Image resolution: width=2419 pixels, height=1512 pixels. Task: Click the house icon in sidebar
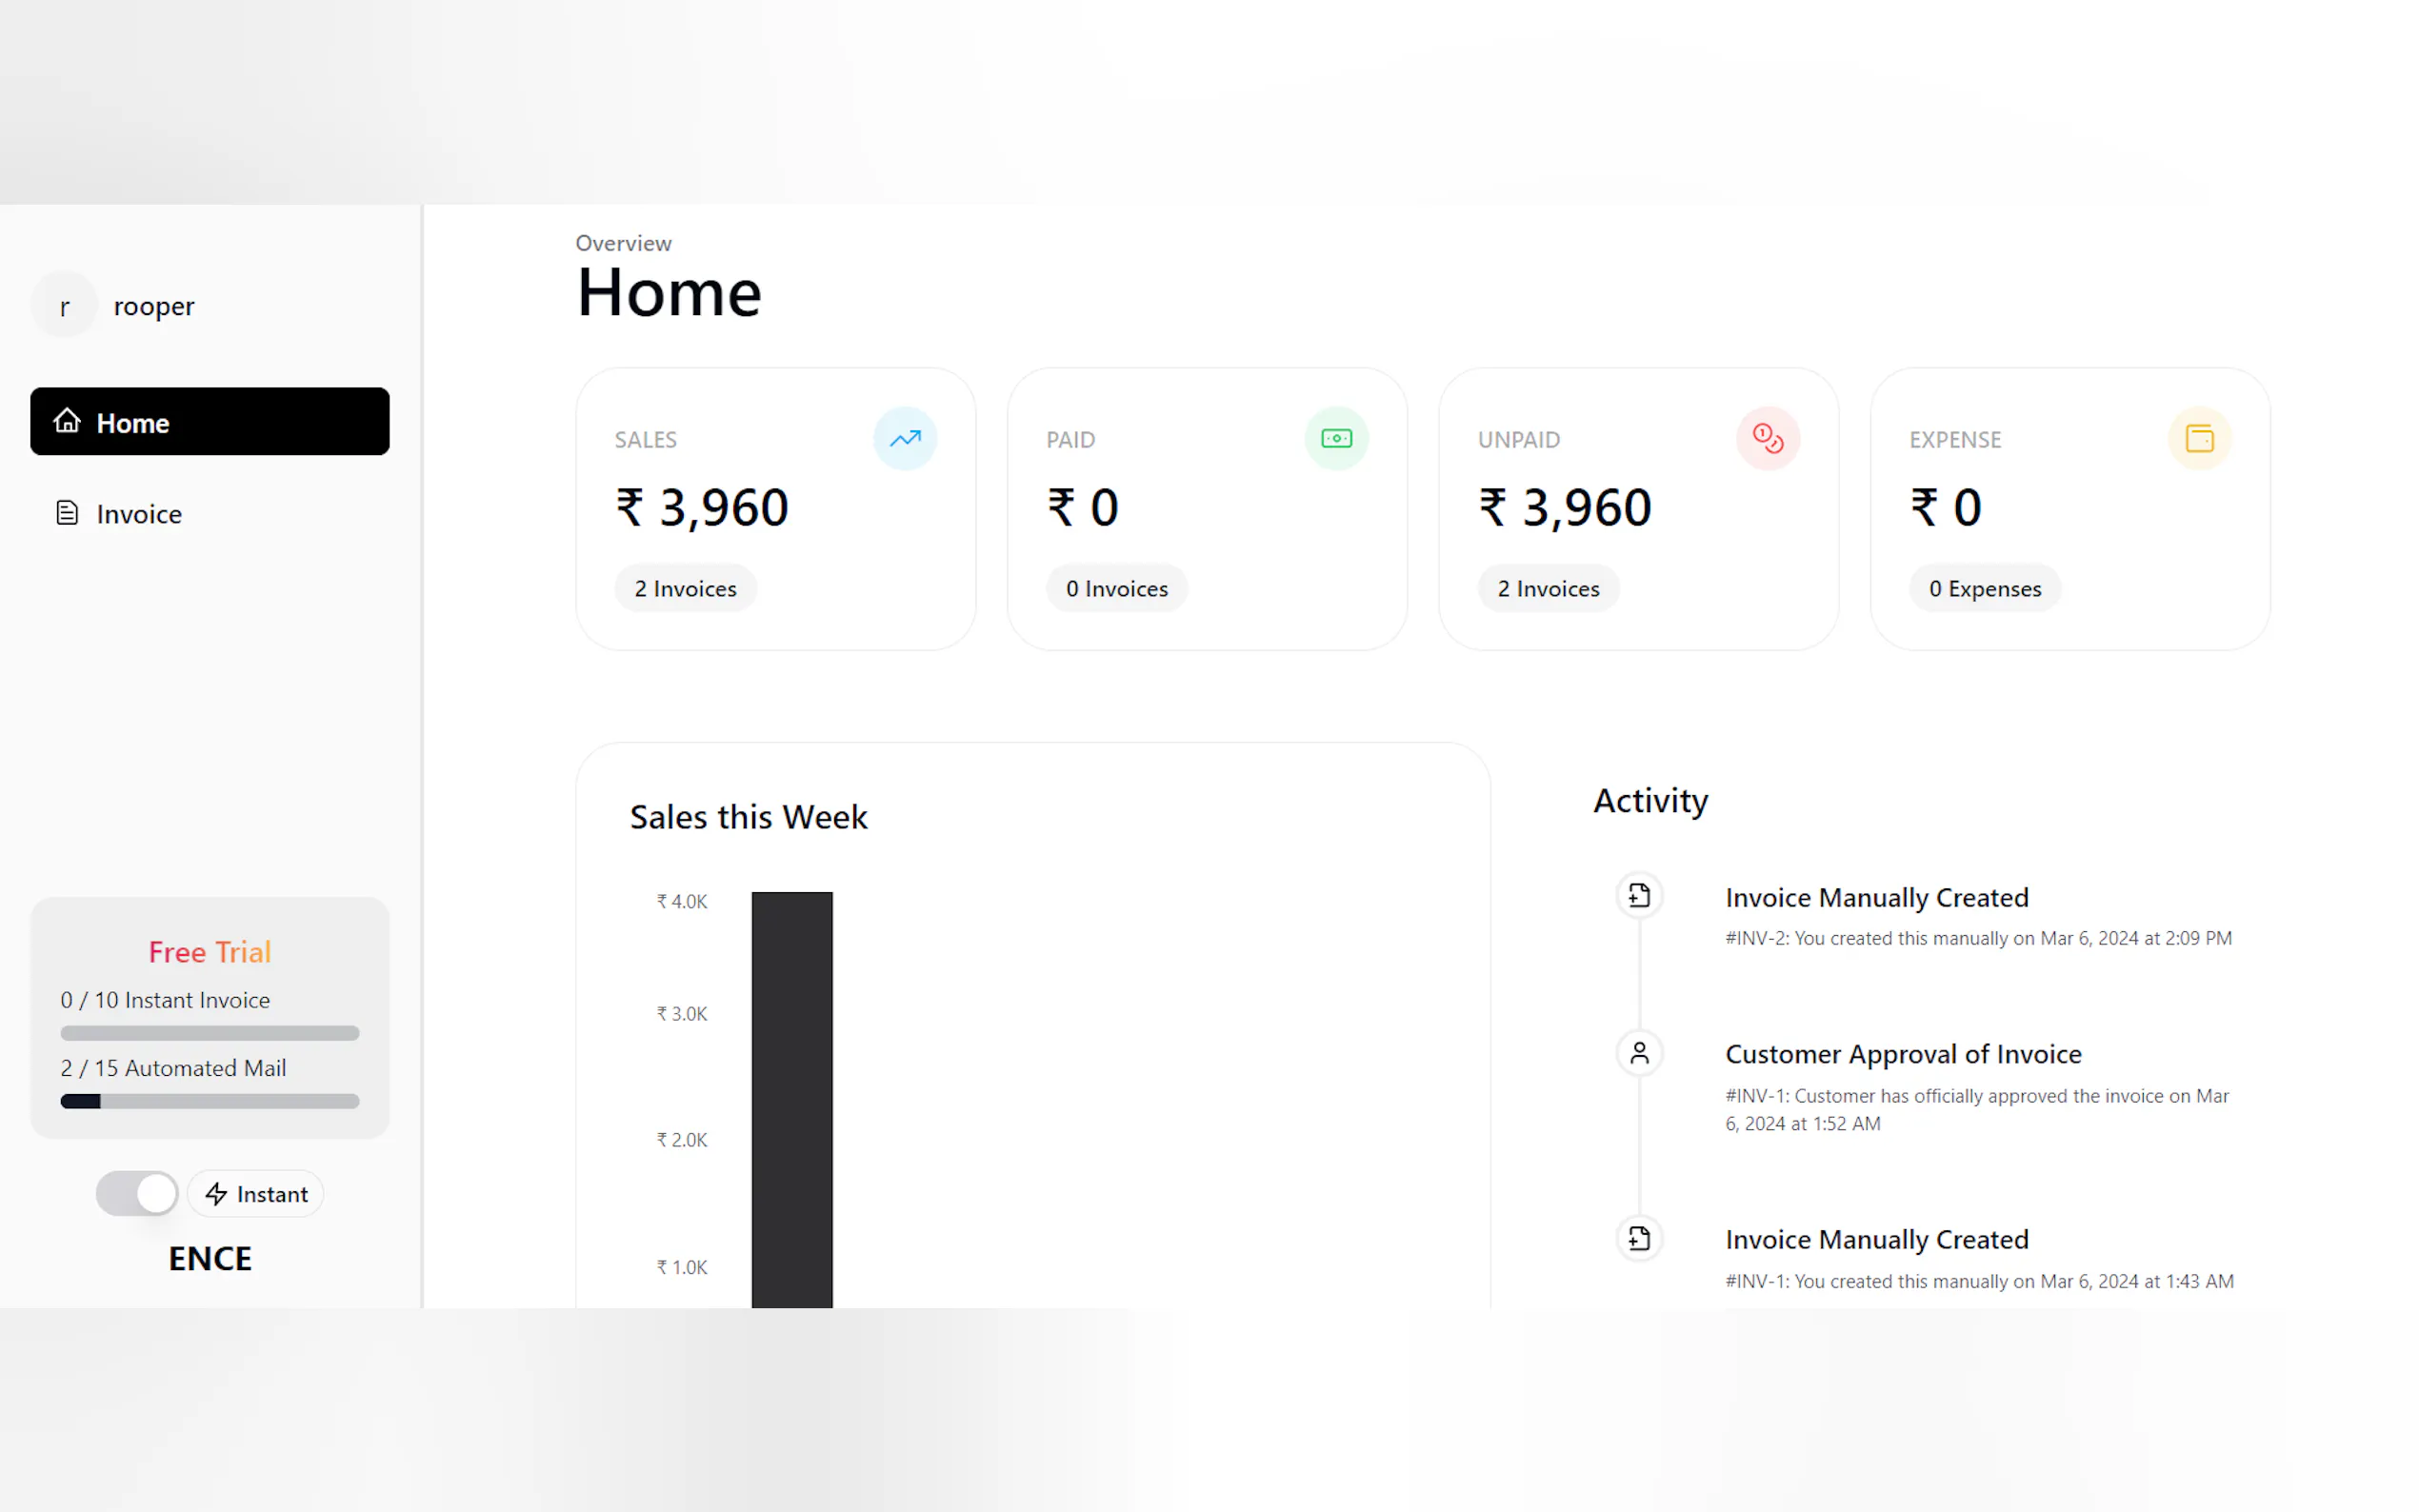click(x=67, y=421)
